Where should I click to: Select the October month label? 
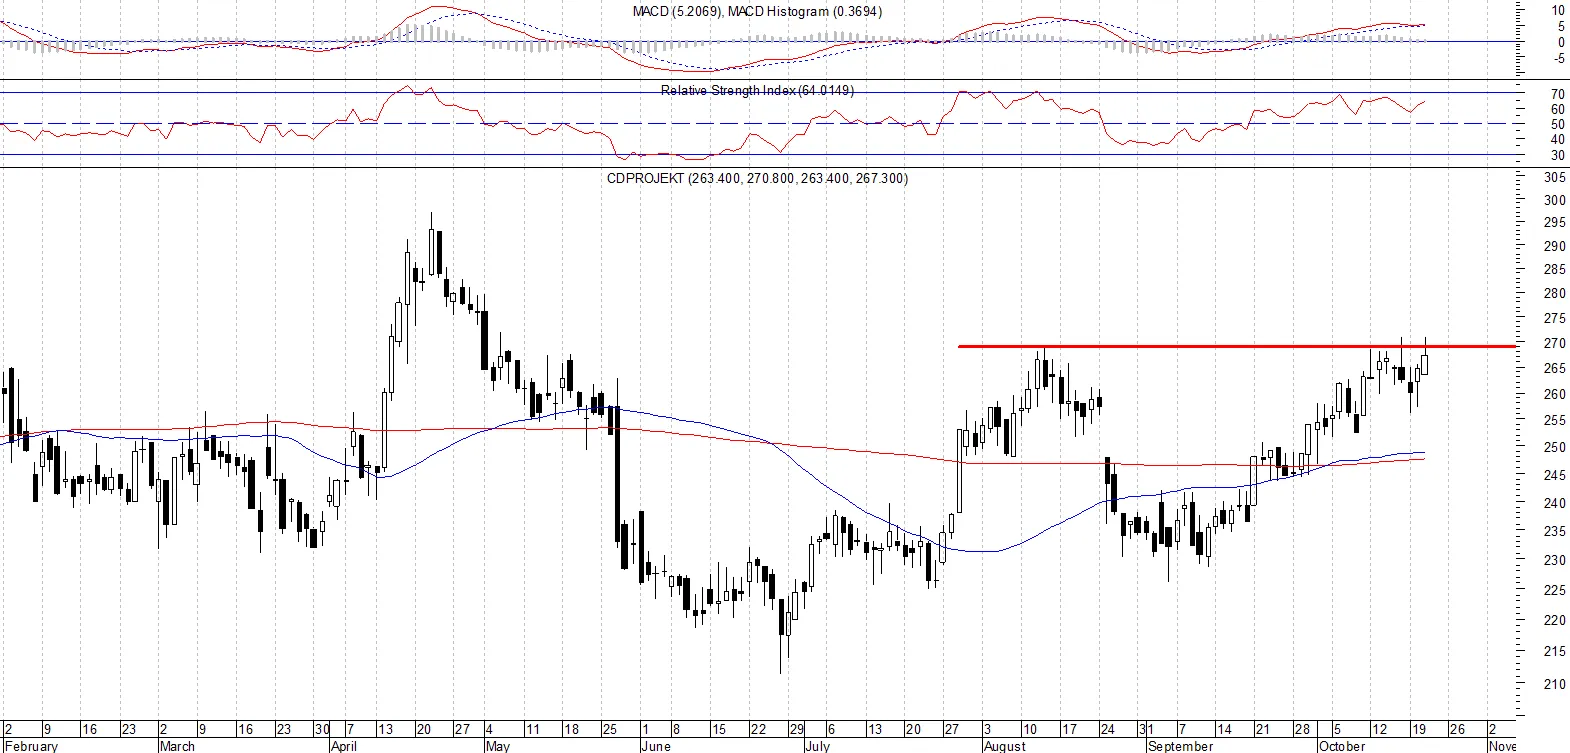coord(1341,746)
